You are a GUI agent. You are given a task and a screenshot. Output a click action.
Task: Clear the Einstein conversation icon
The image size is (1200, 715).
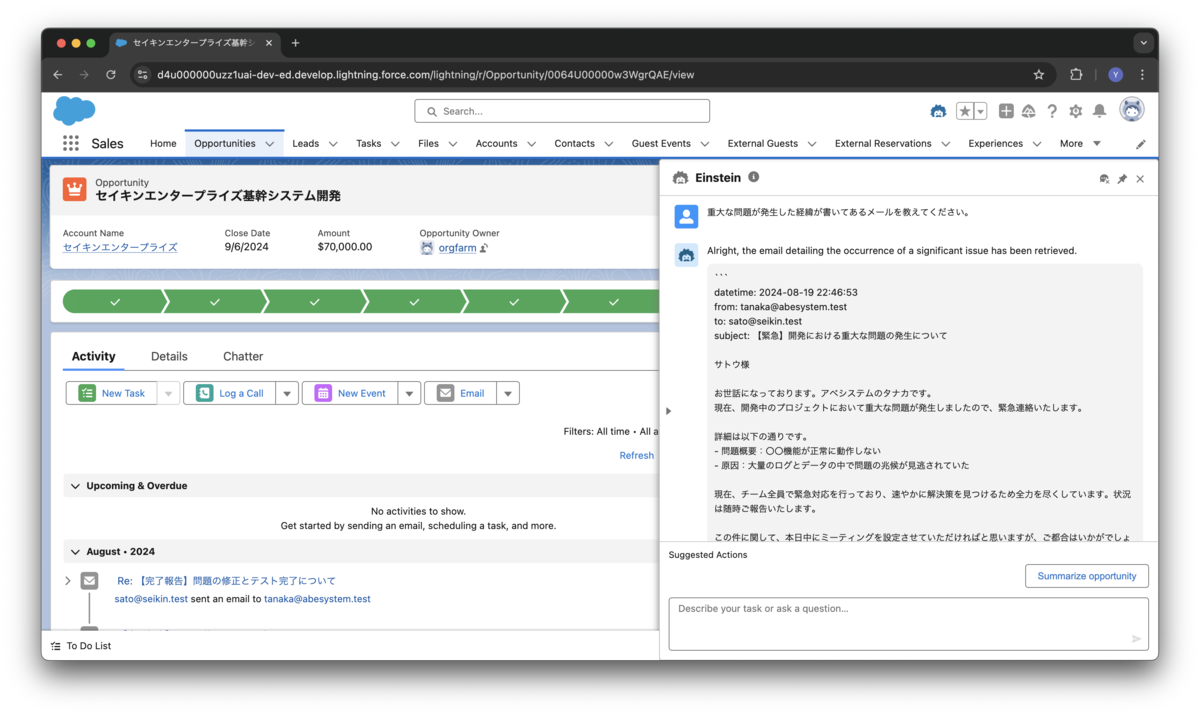pyautogui.click(x=1104, y=179)
